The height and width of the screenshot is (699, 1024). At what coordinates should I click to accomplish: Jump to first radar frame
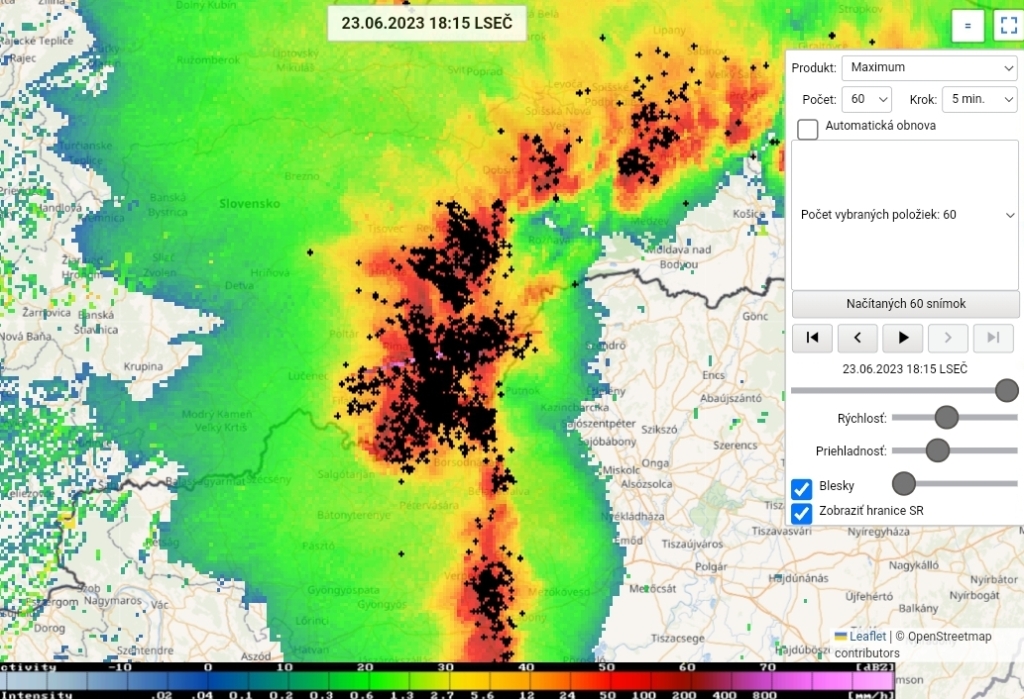[x=812, y=338]
